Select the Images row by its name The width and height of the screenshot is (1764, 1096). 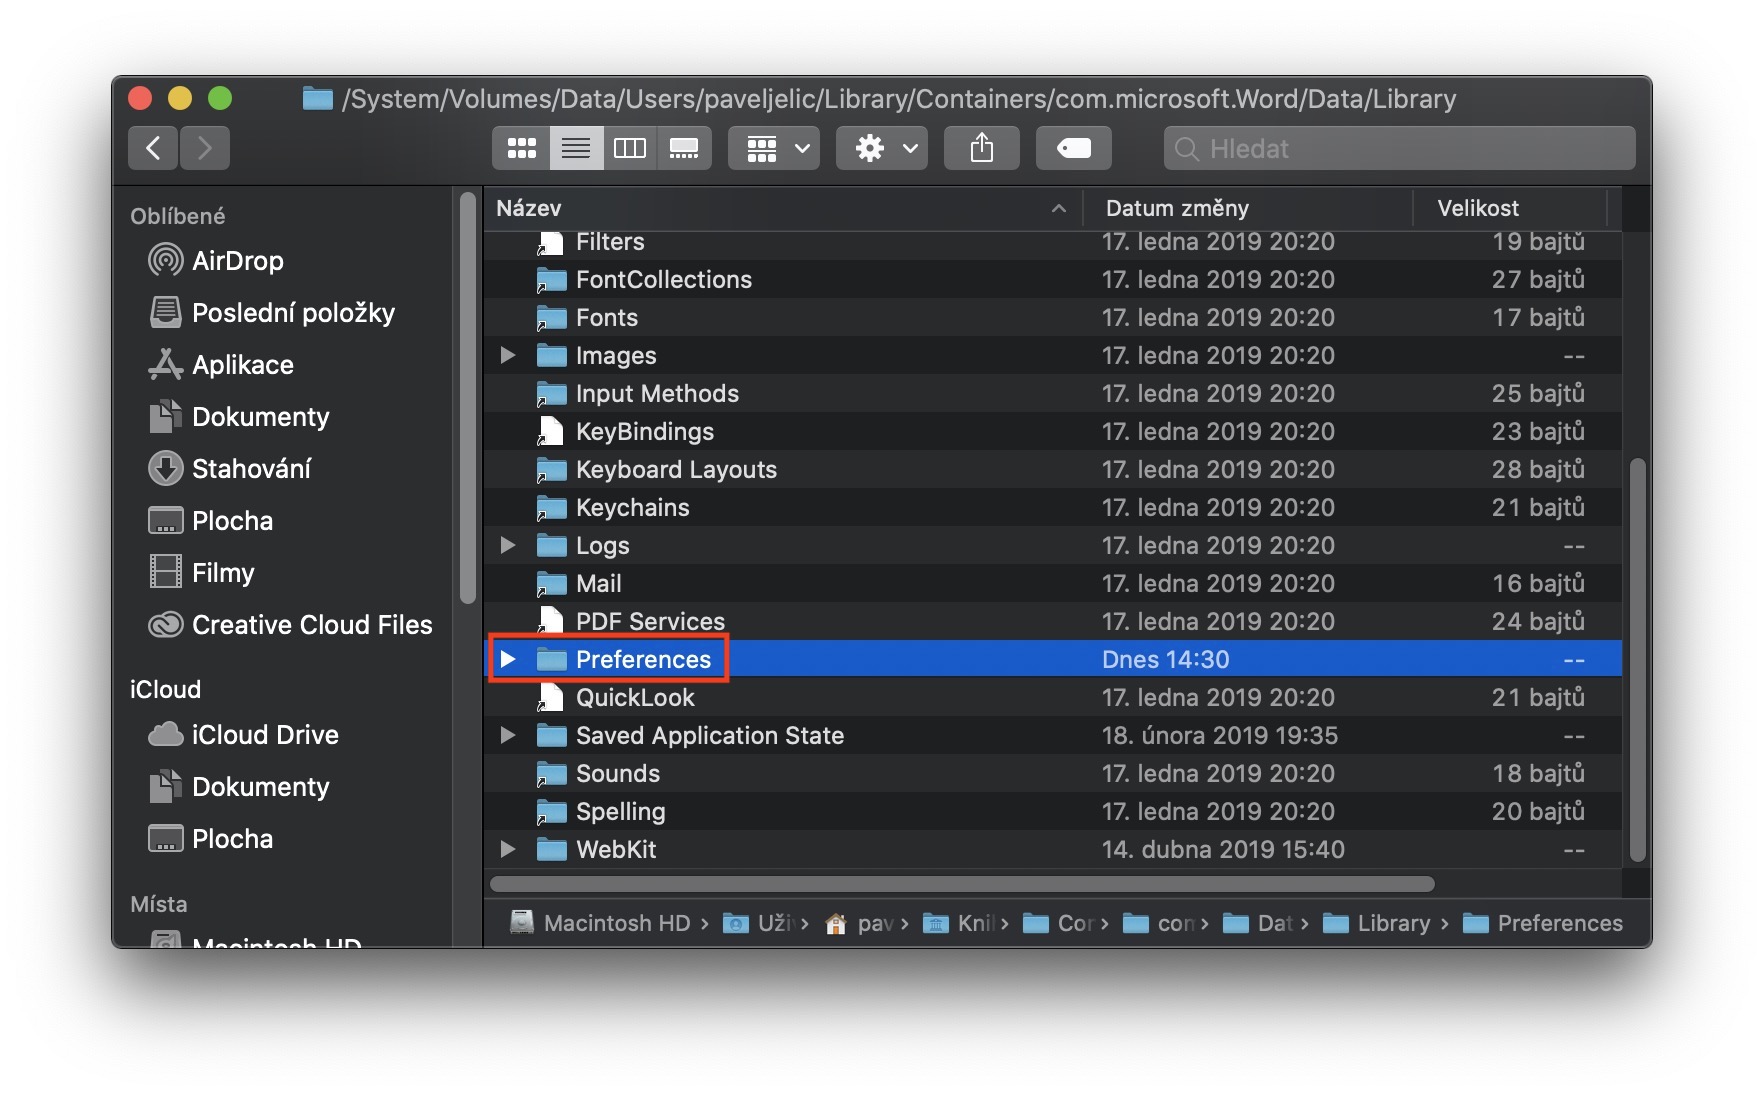pos(616,356)
